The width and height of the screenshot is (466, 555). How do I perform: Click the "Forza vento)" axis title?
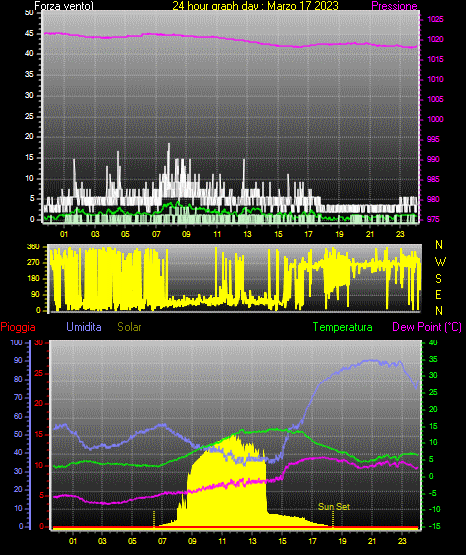64,6
